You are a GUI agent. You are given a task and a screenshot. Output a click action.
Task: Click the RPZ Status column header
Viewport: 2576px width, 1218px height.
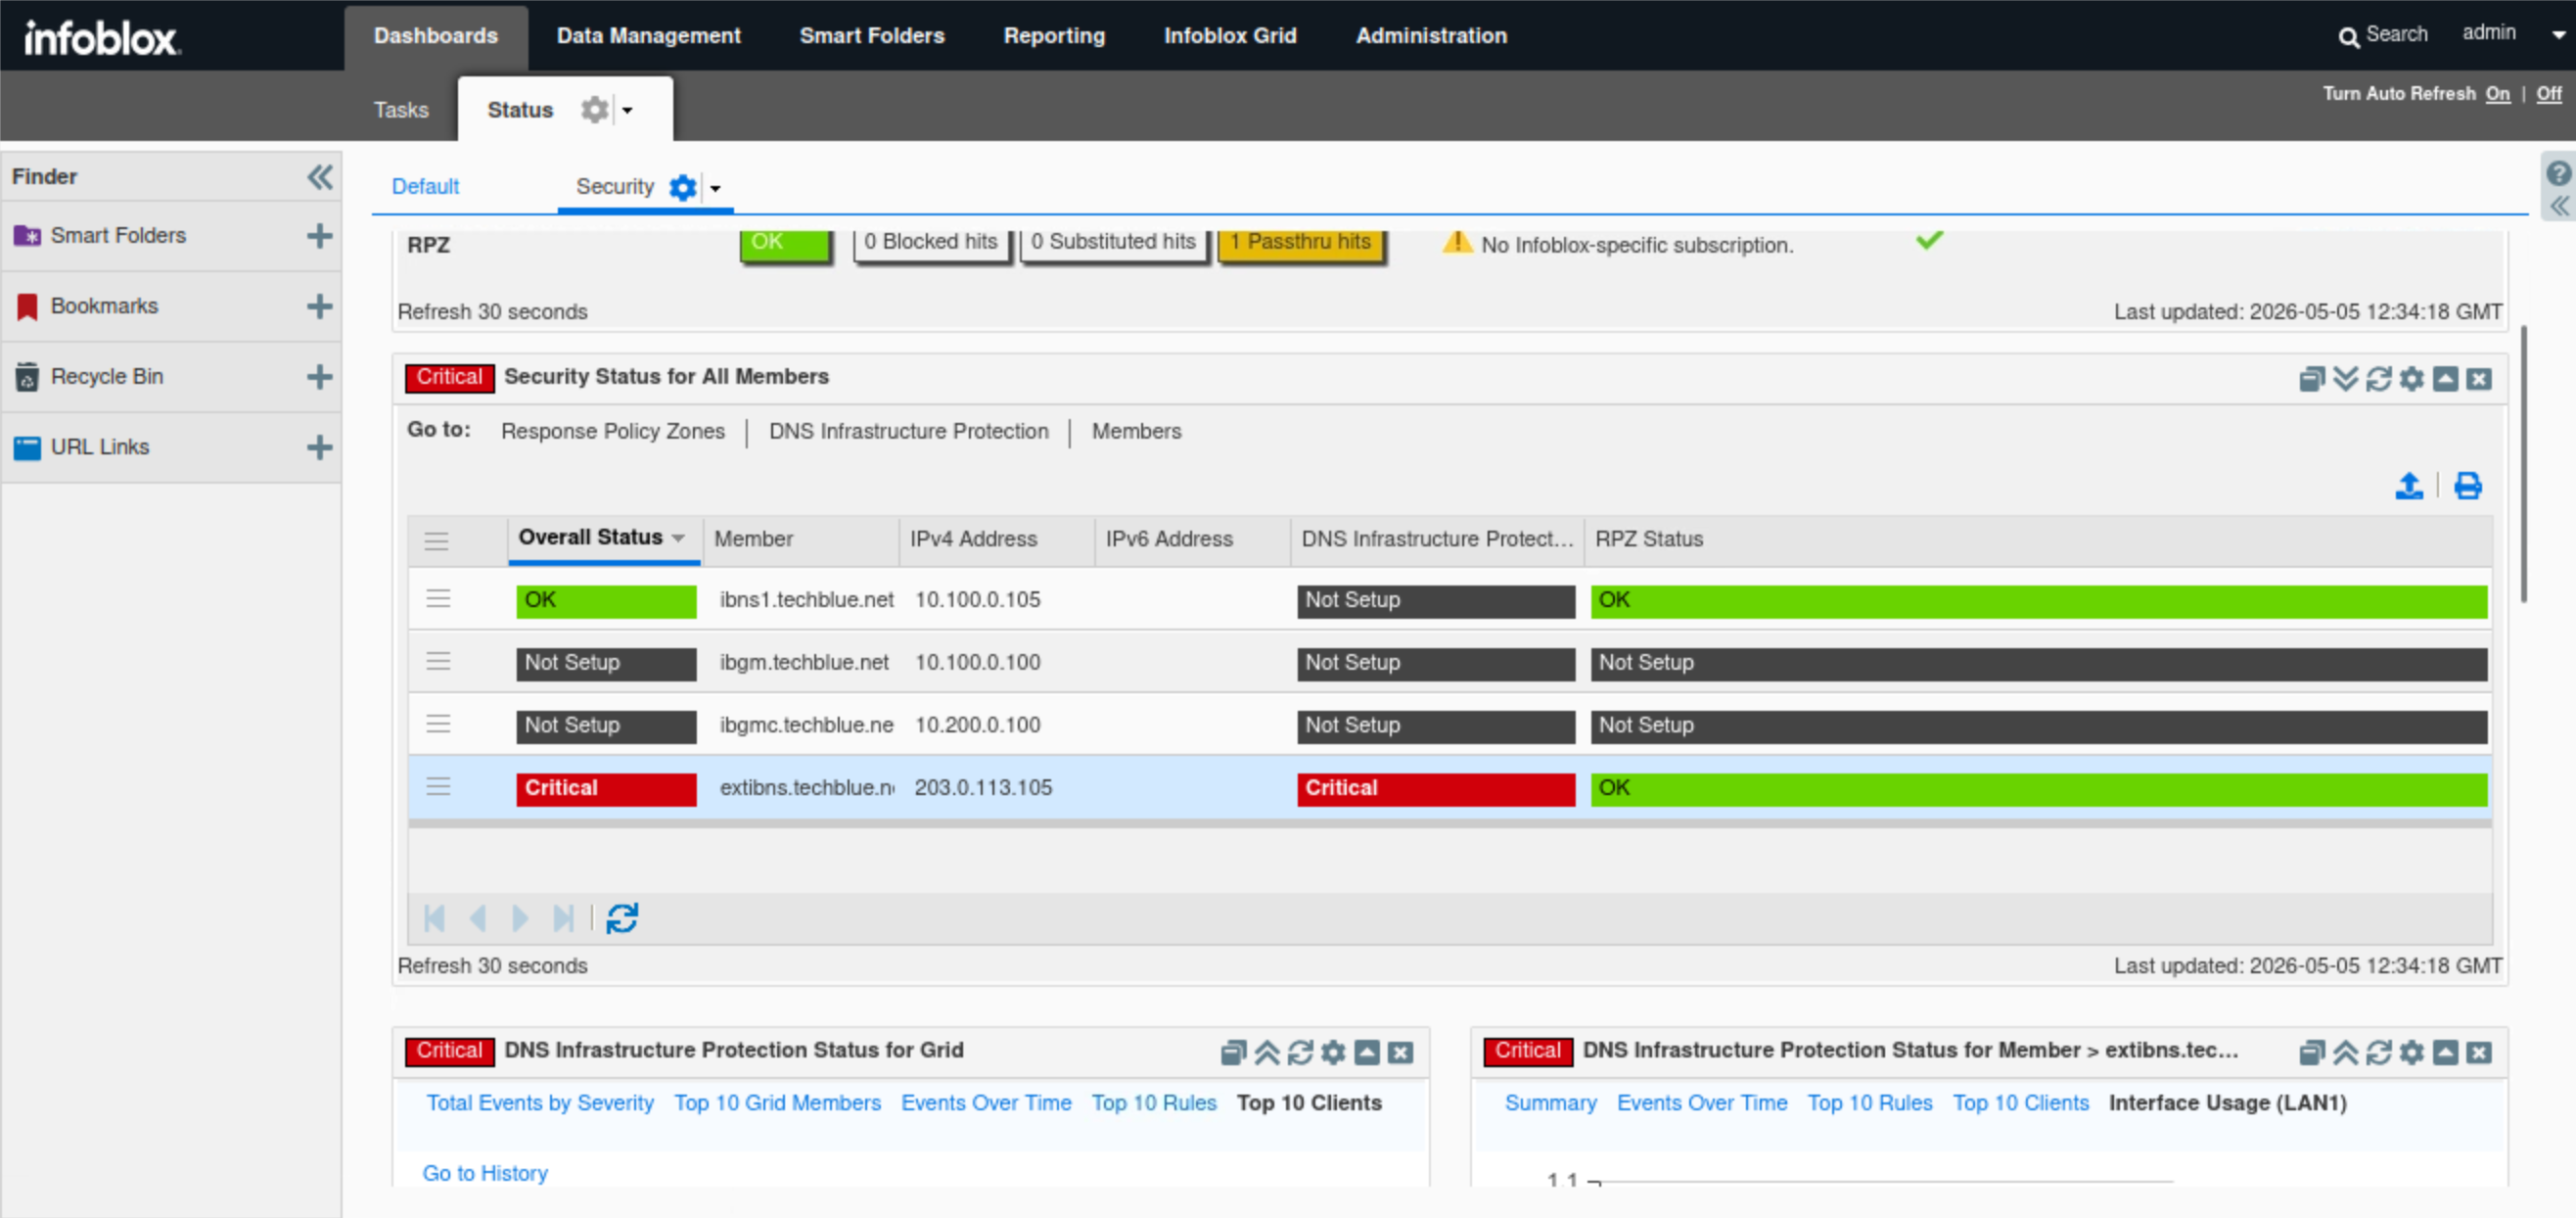(x=2037, y=539)
